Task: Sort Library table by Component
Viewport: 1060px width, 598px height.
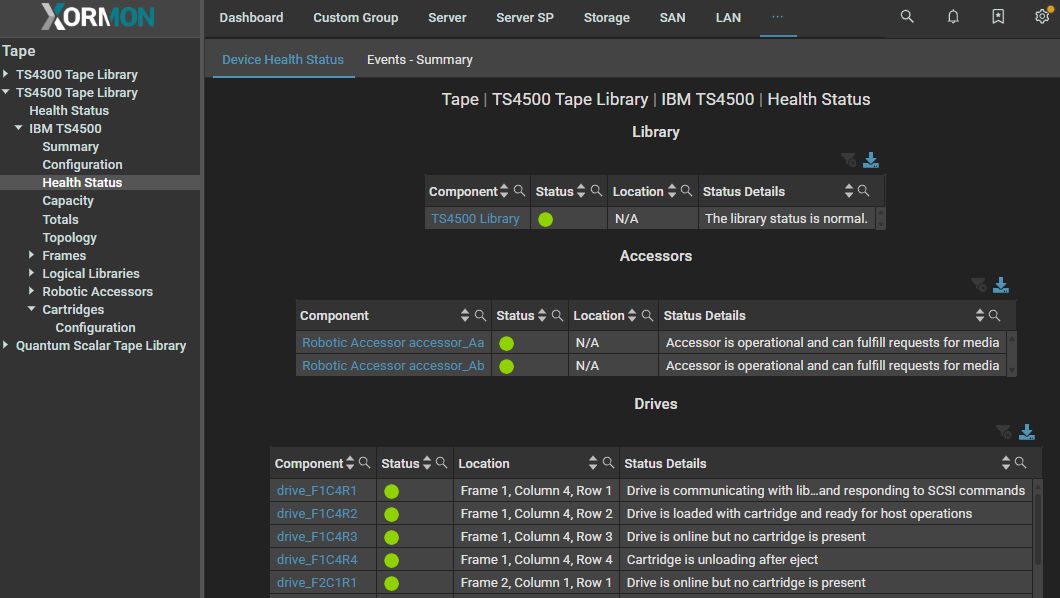Action: [x=504, y=191]
